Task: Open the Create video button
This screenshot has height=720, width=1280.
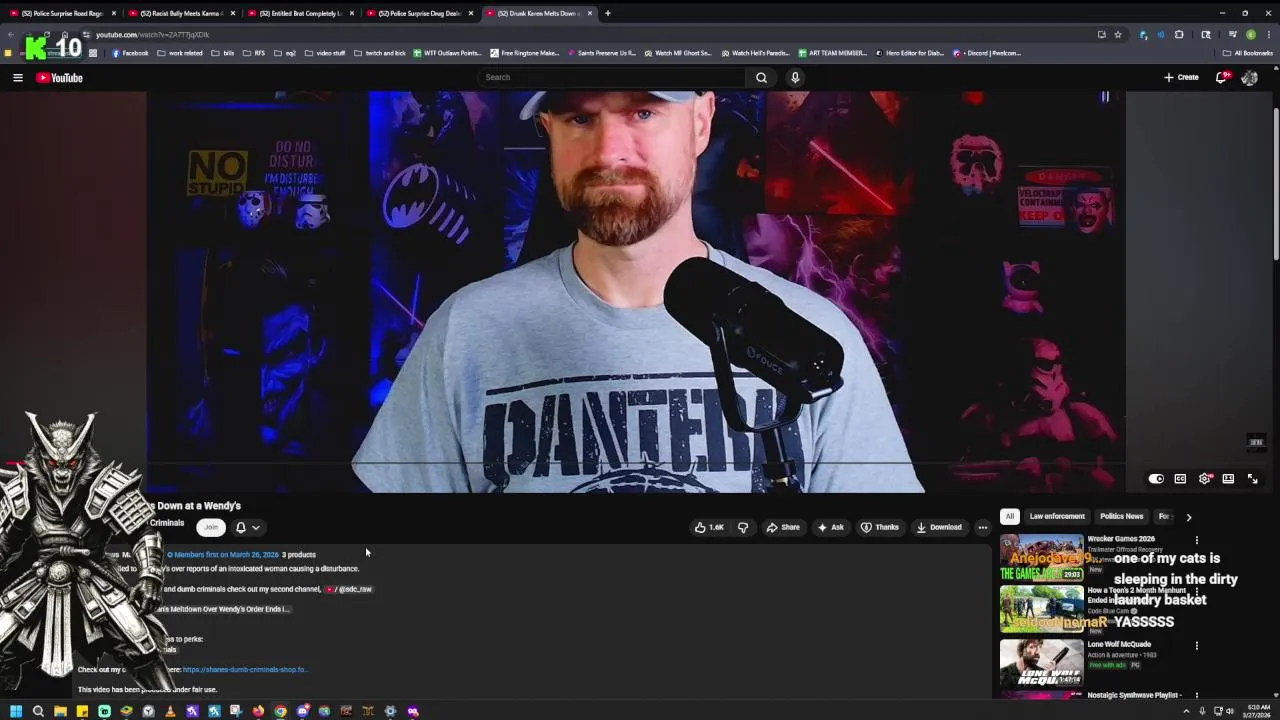Action: [1181, 77]
